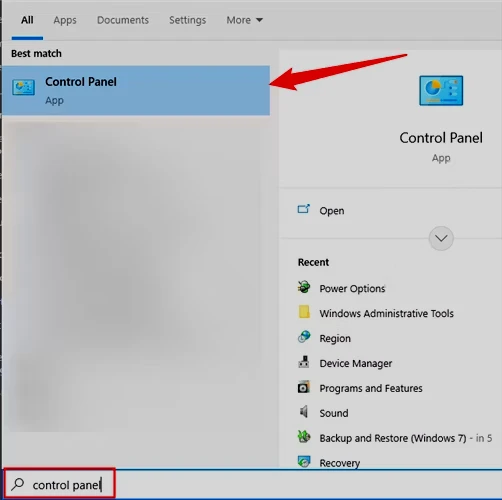This screenshot has height=500, width=502.
Task: Open the More dropdown filter
Action: click(x=245, y=20)
